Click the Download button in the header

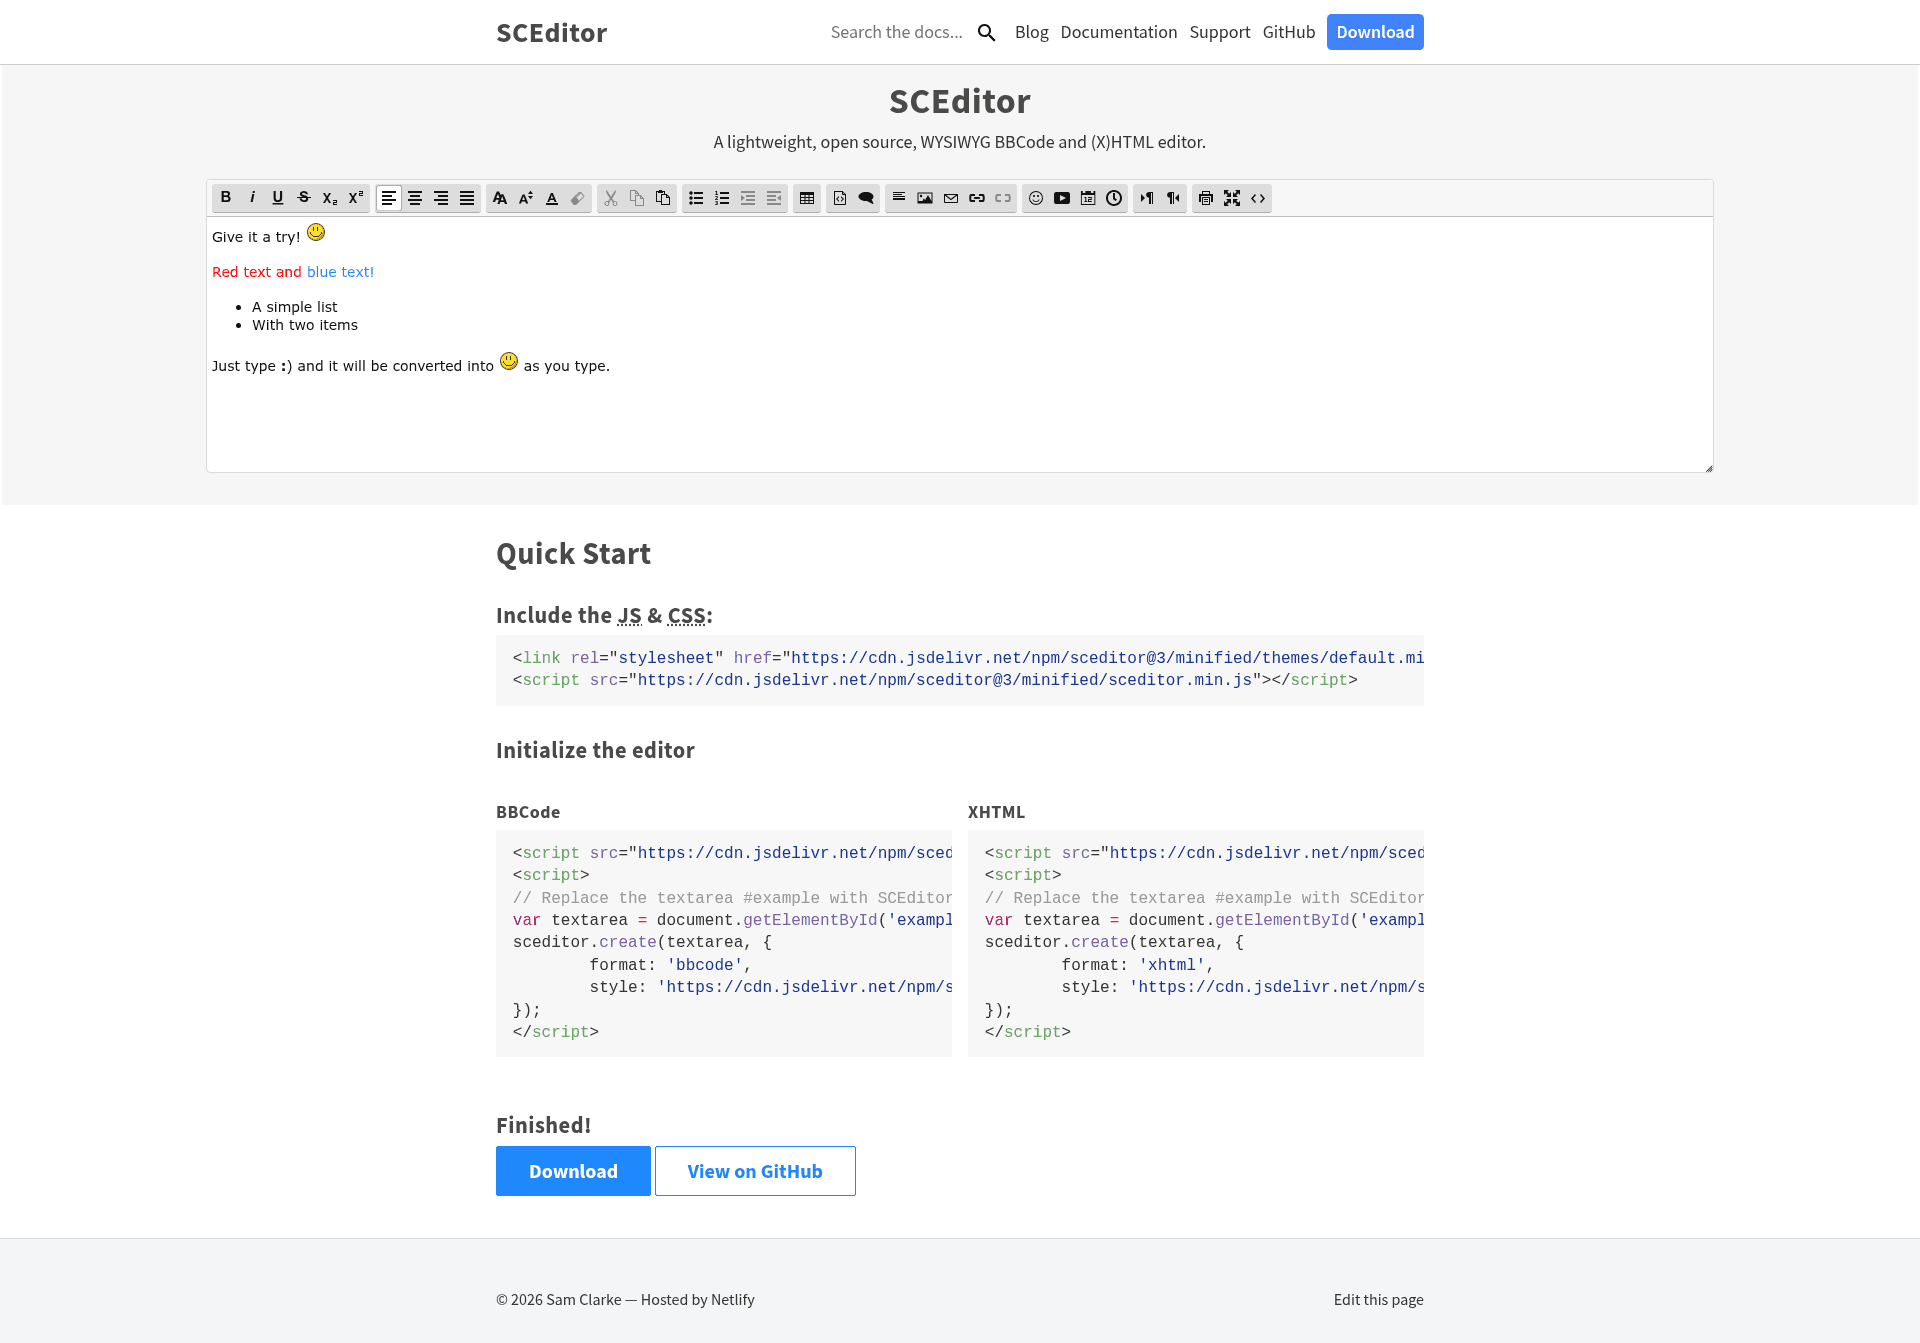pos(1375,32)
